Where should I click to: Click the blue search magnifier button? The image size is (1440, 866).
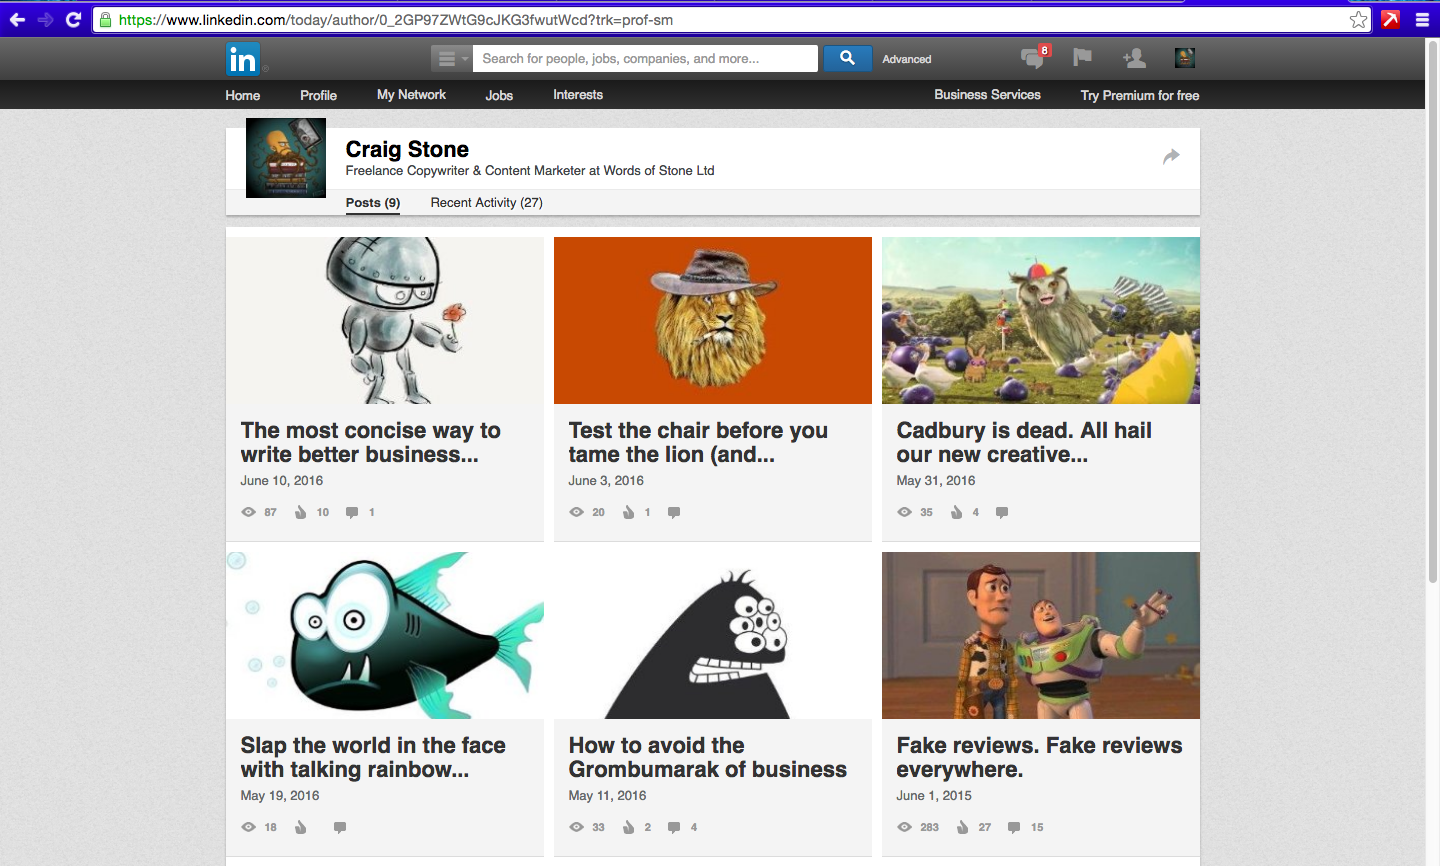coord(847,58)
